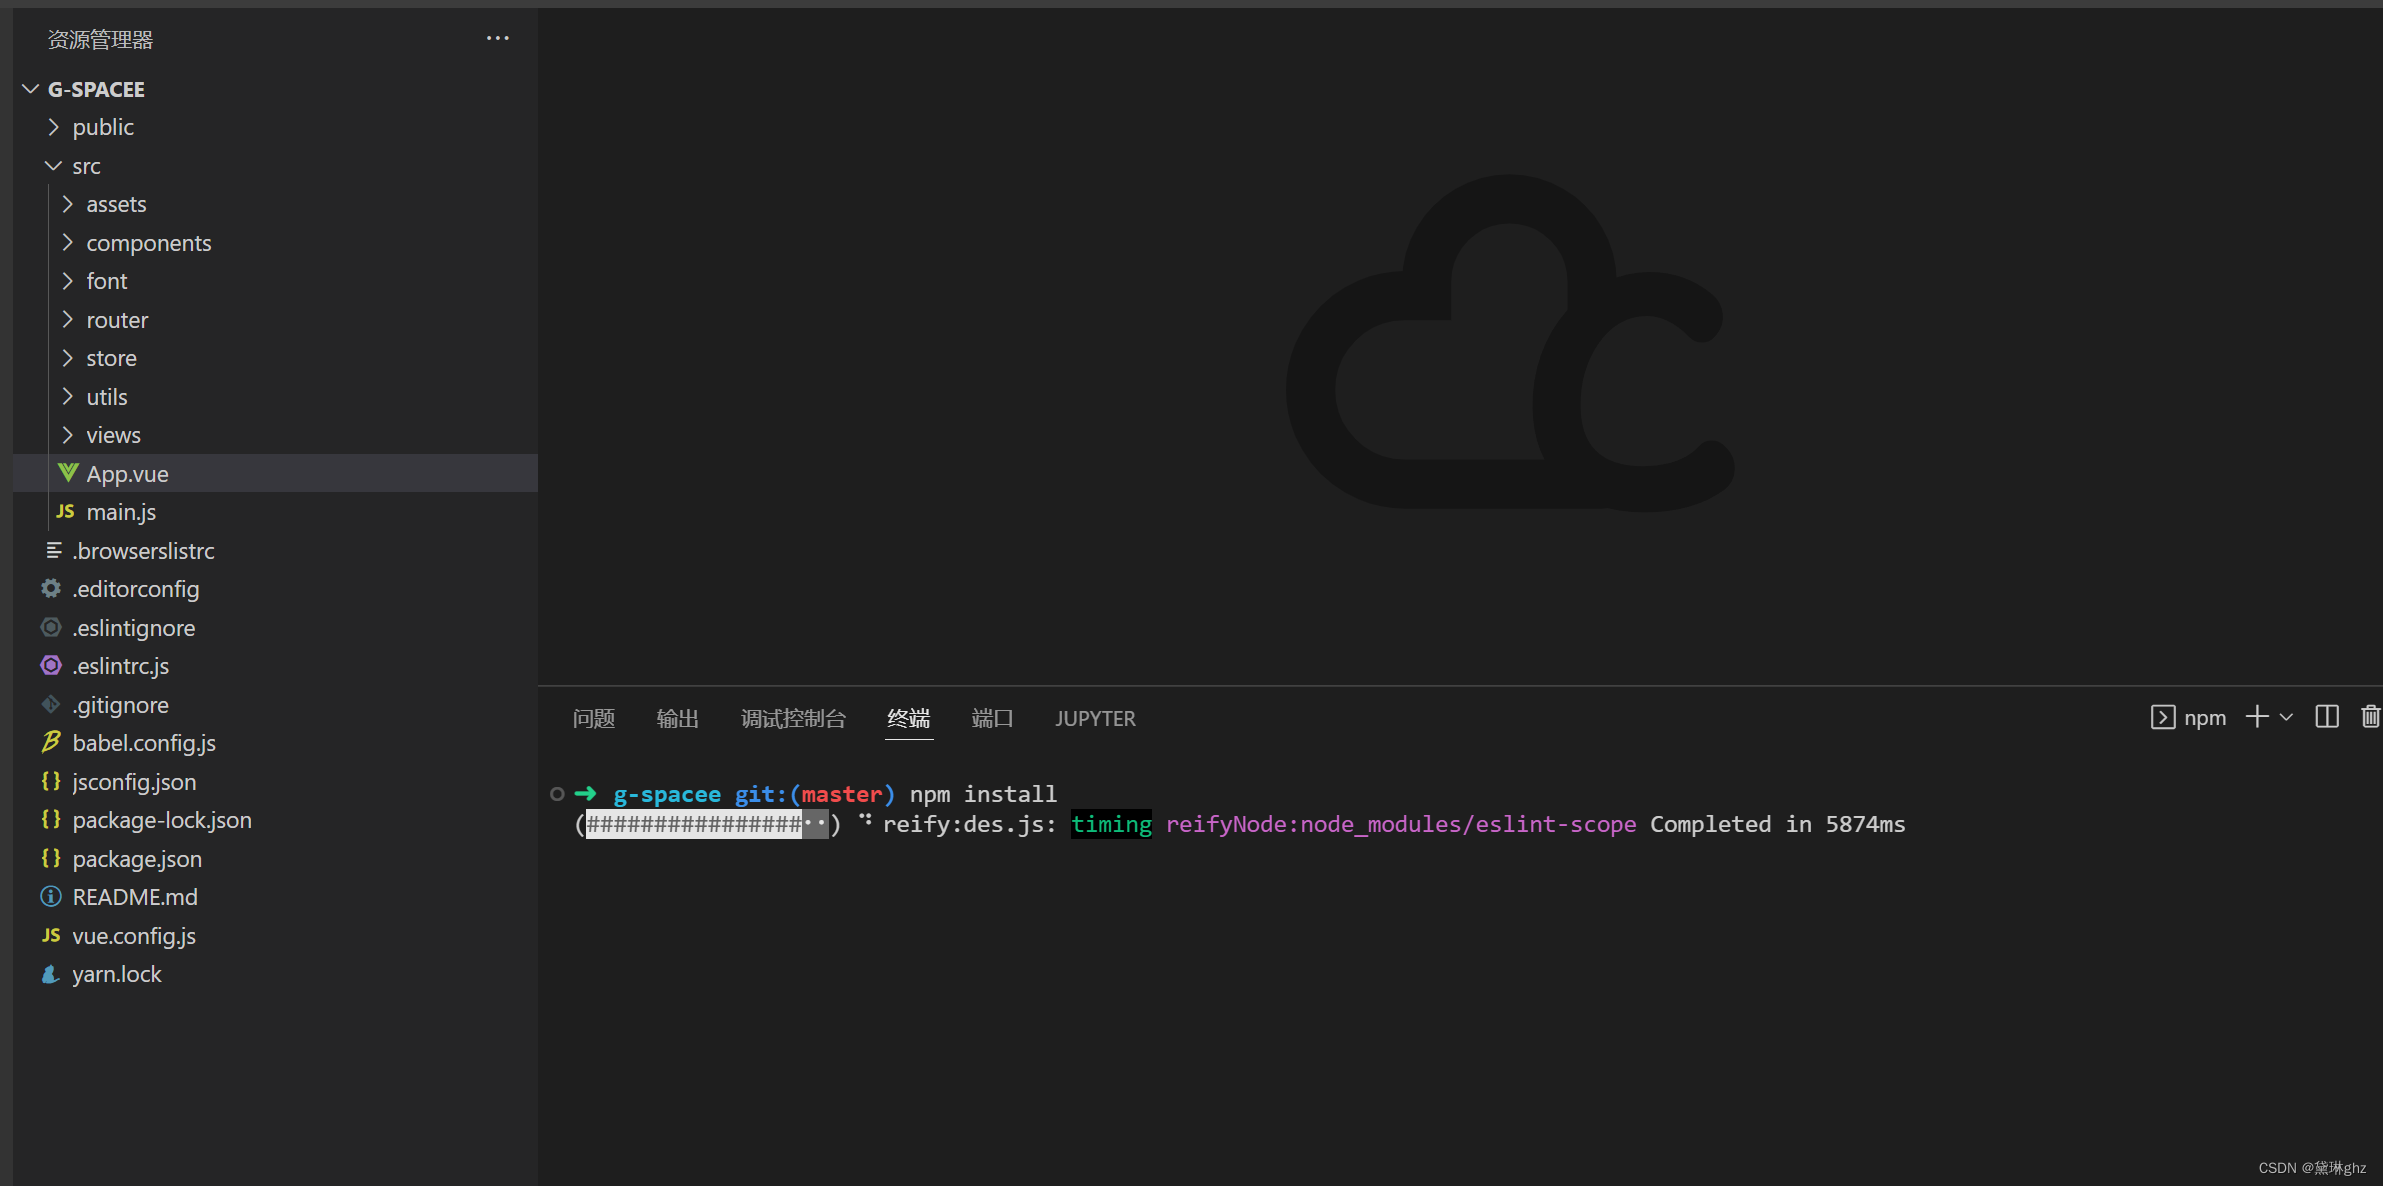This screenshot has height=1186, width=2383.
Task: Click the braces icon of jsconfig.json
Action: [x=51, y=781]
